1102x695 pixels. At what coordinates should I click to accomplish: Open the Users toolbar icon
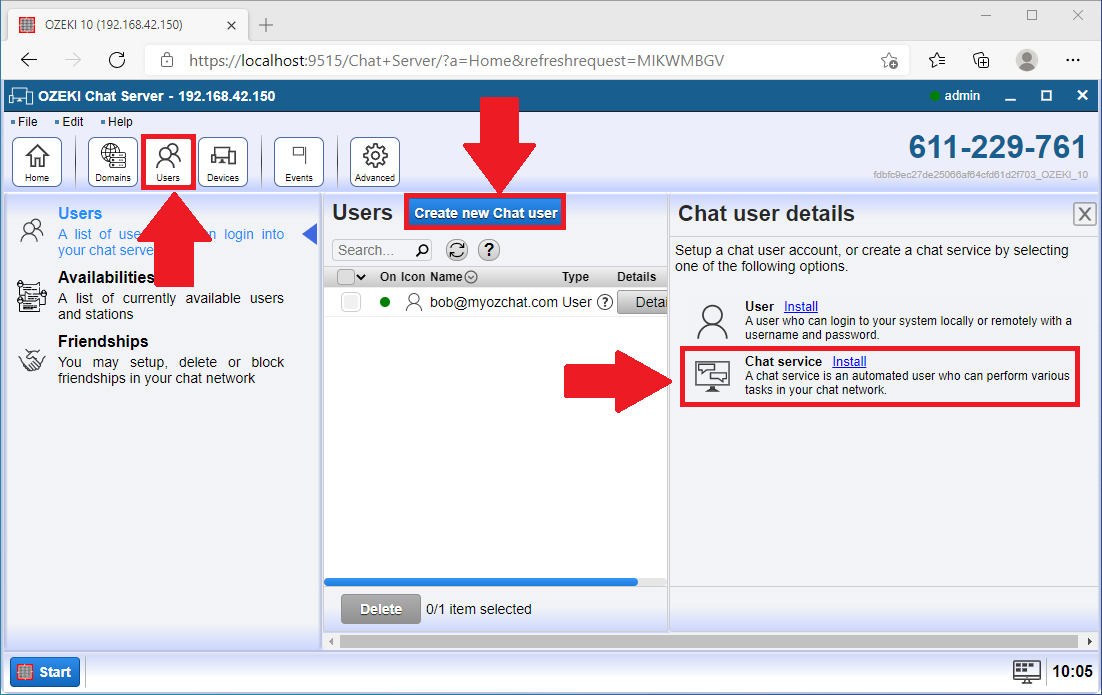coord(168,160)
